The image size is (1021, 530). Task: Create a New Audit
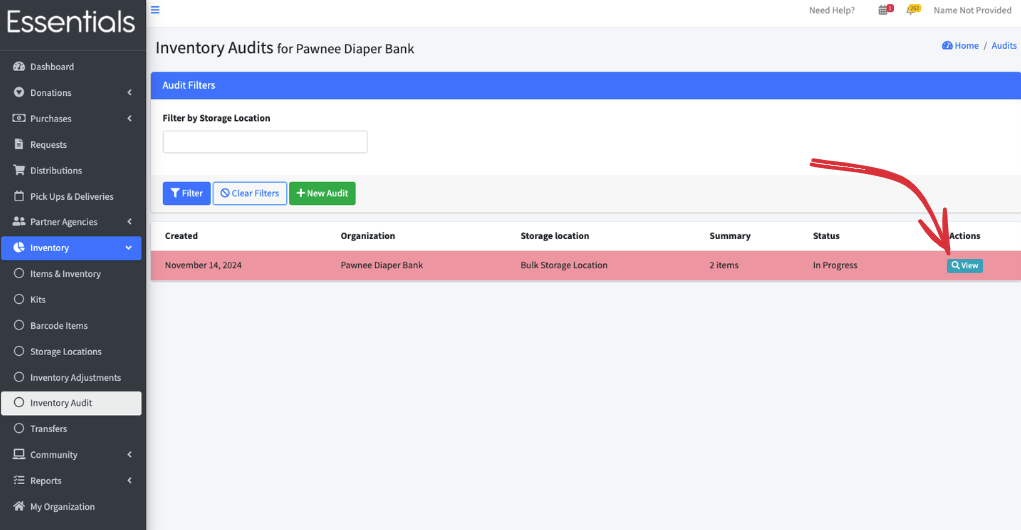tap(322, 193)
